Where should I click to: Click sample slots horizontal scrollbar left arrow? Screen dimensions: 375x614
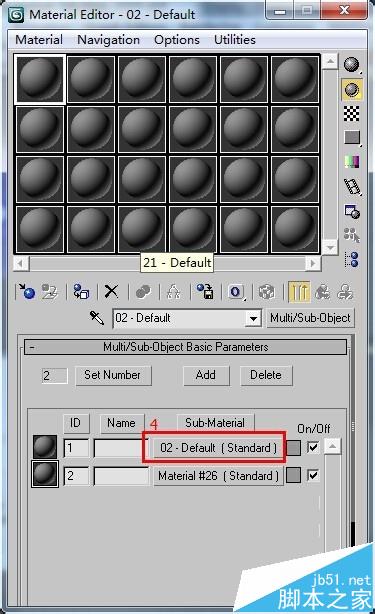coord(21,263)
